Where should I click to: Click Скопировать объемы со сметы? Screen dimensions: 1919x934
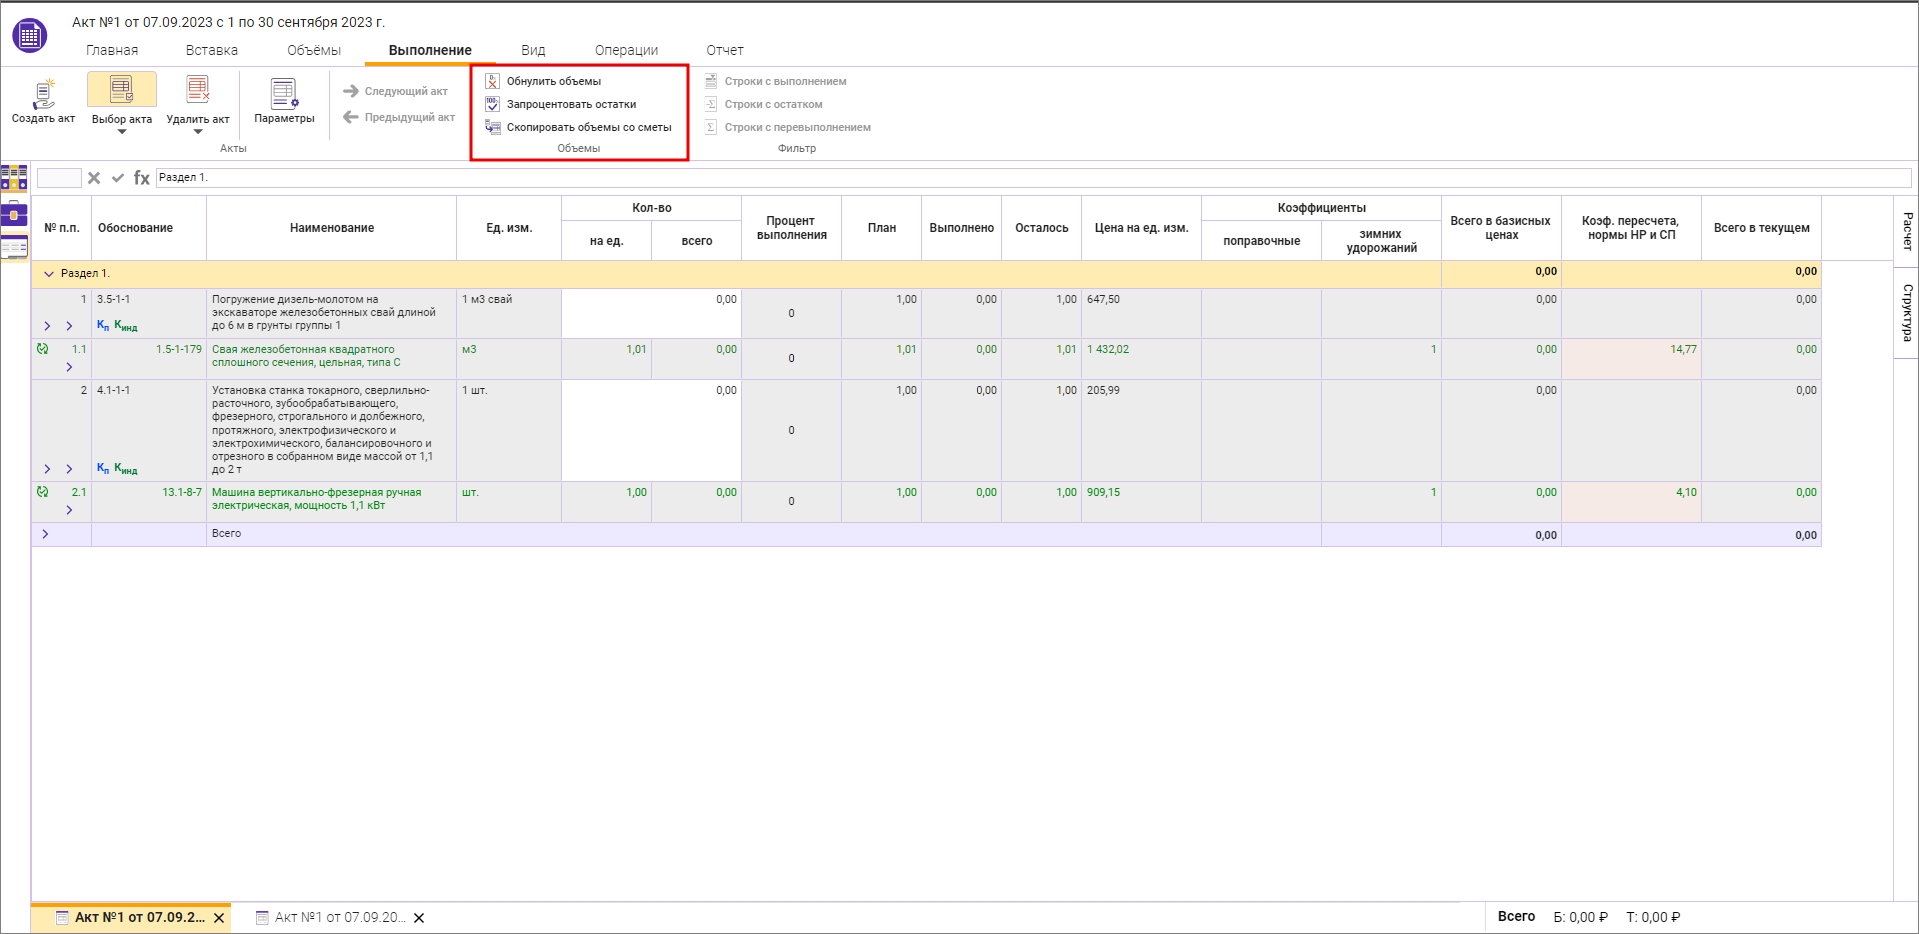point(588,127)
